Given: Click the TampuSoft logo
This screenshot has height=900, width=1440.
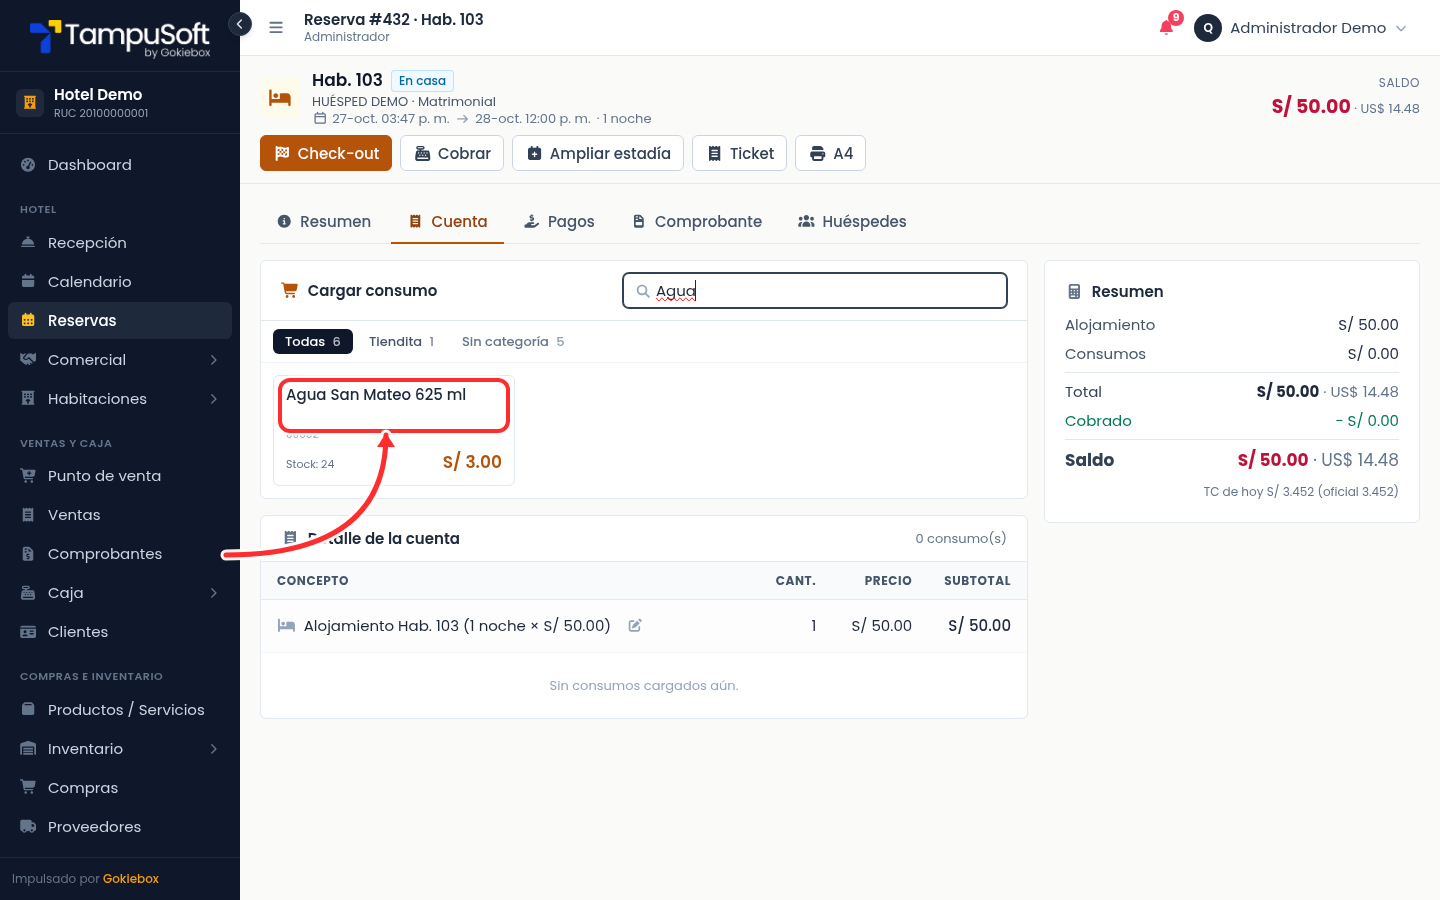Looking at the screenshot, I should [x=120, y=38].
